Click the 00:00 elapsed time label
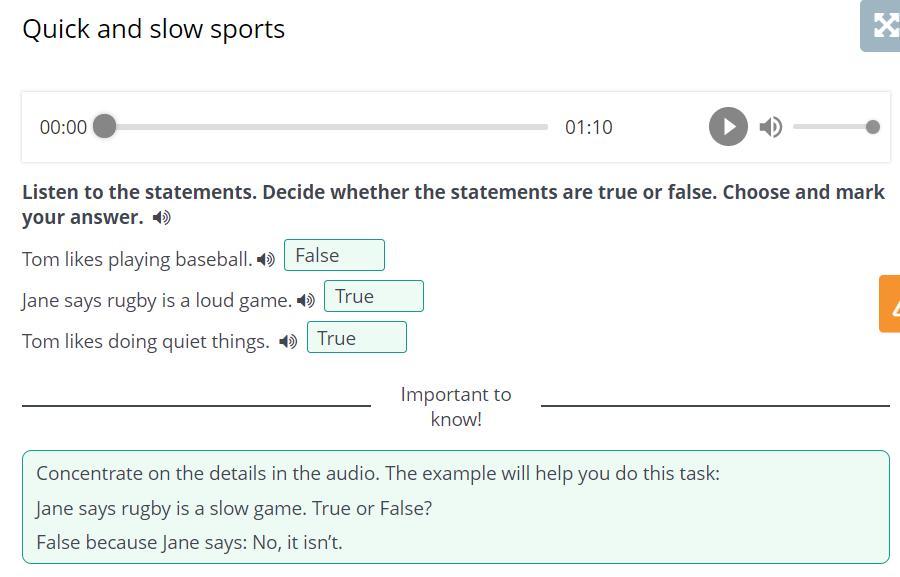 (x=63, y=127)
